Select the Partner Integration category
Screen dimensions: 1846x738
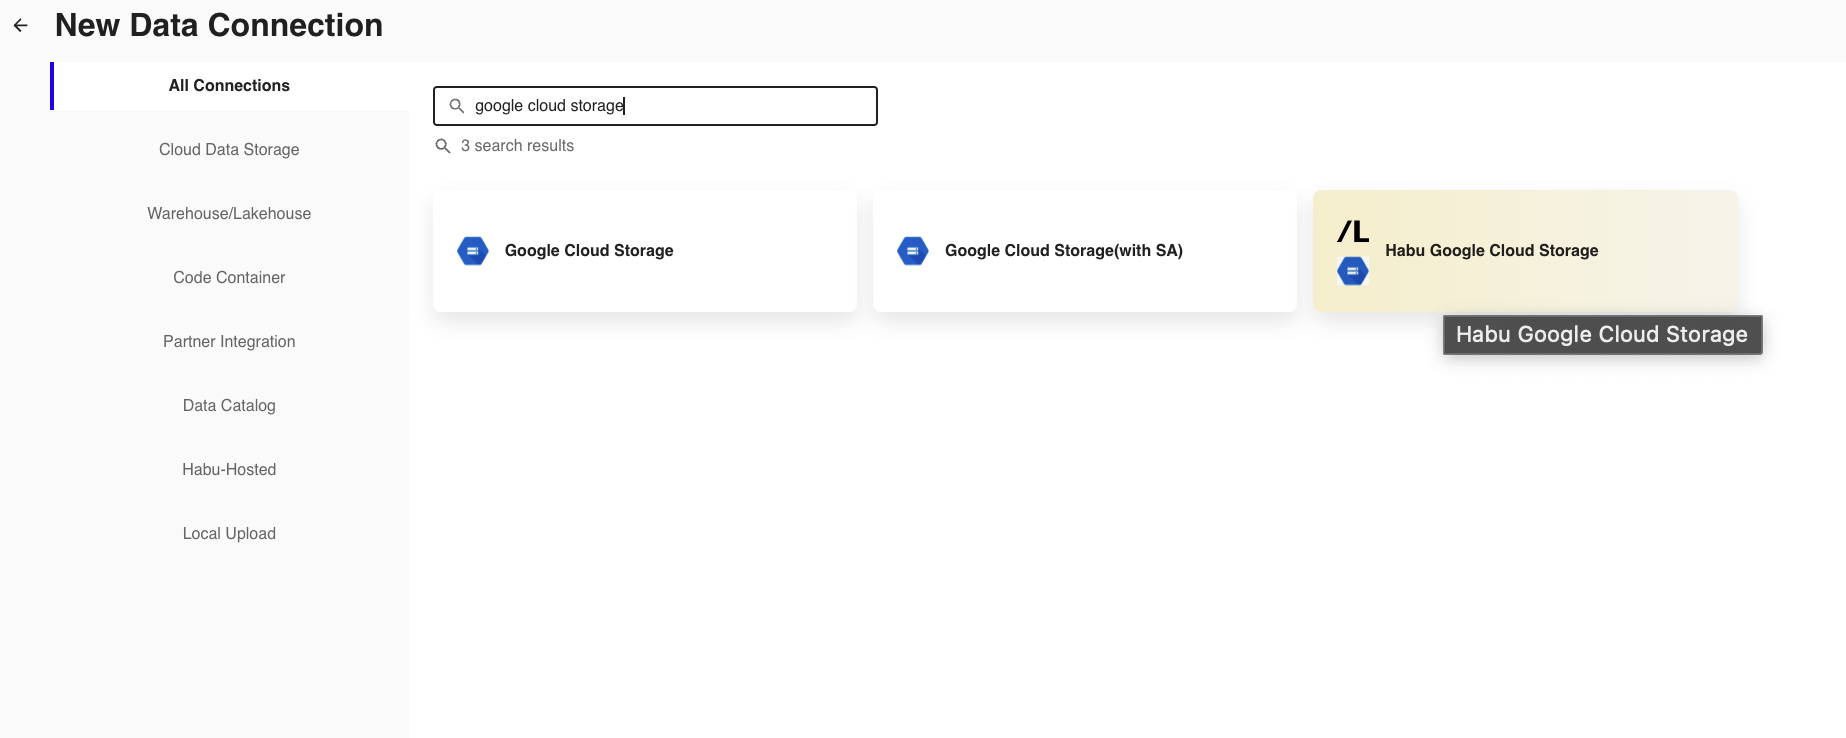tap(229, 342)
